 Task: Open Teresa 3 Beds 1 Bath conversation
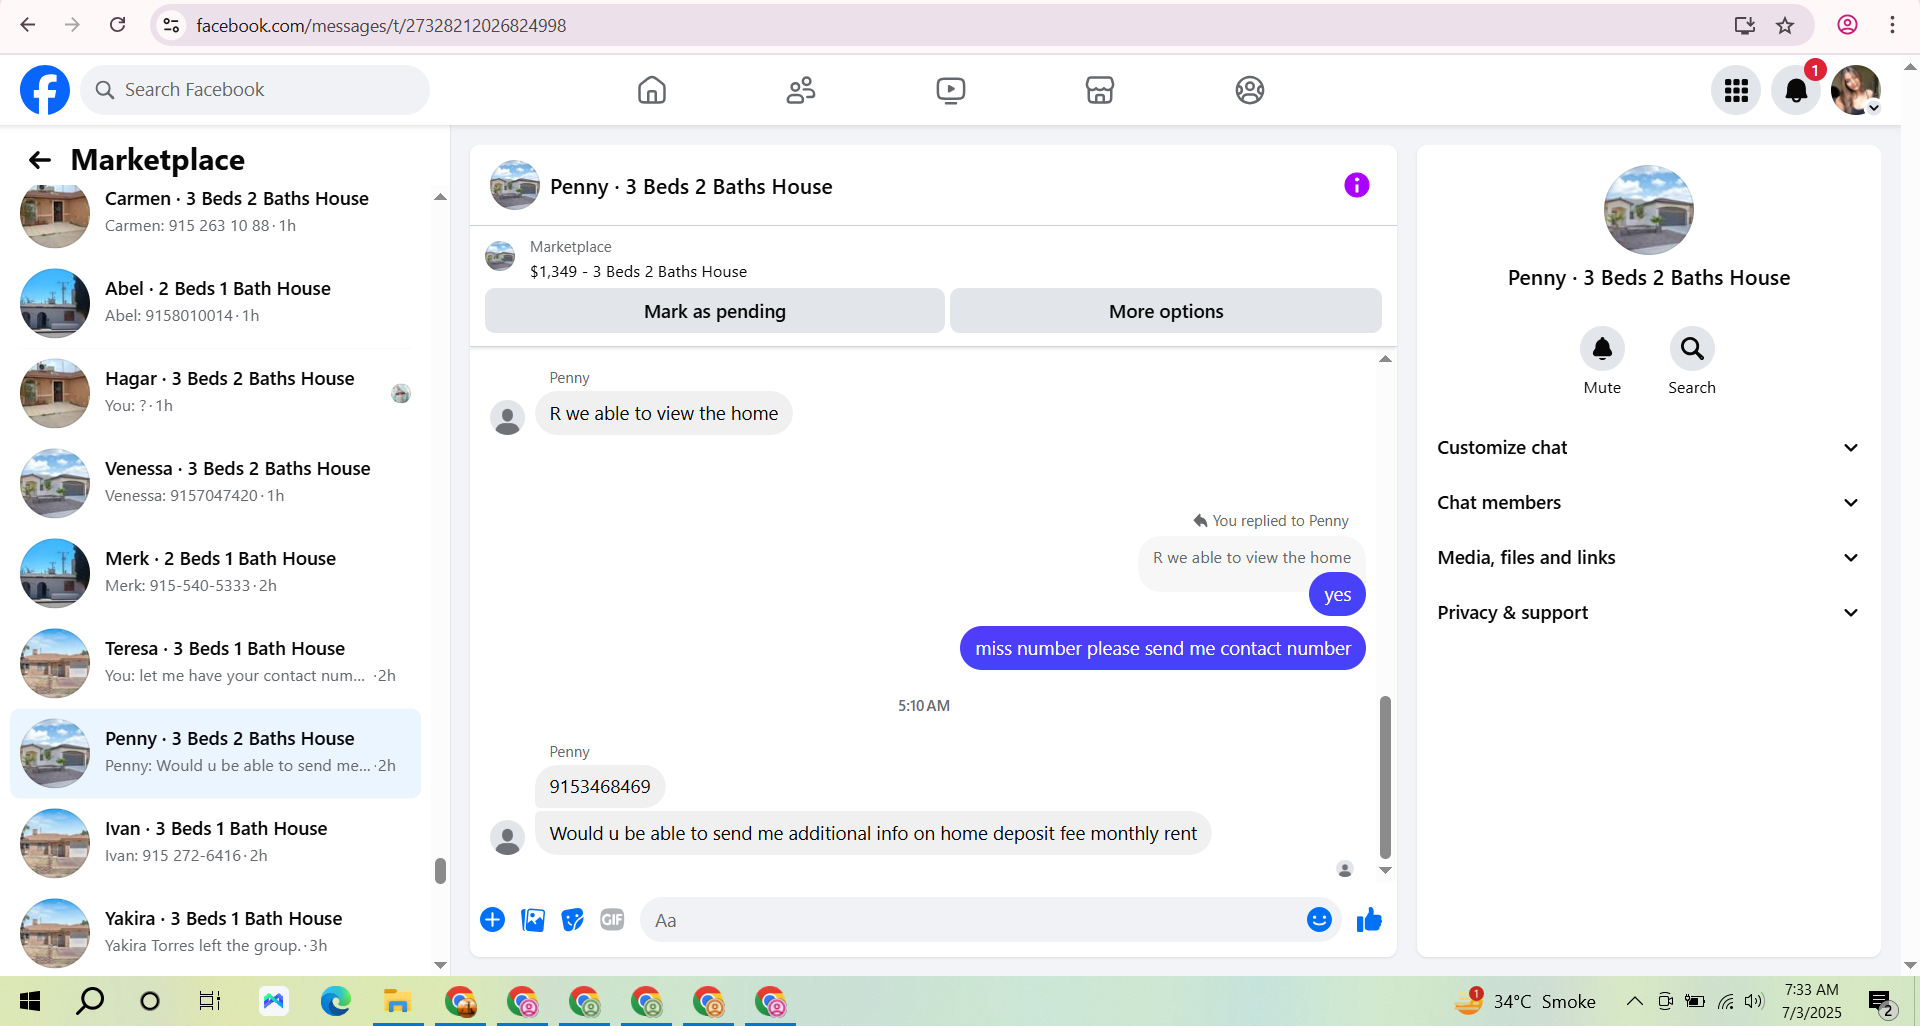[x=215, y=663]
